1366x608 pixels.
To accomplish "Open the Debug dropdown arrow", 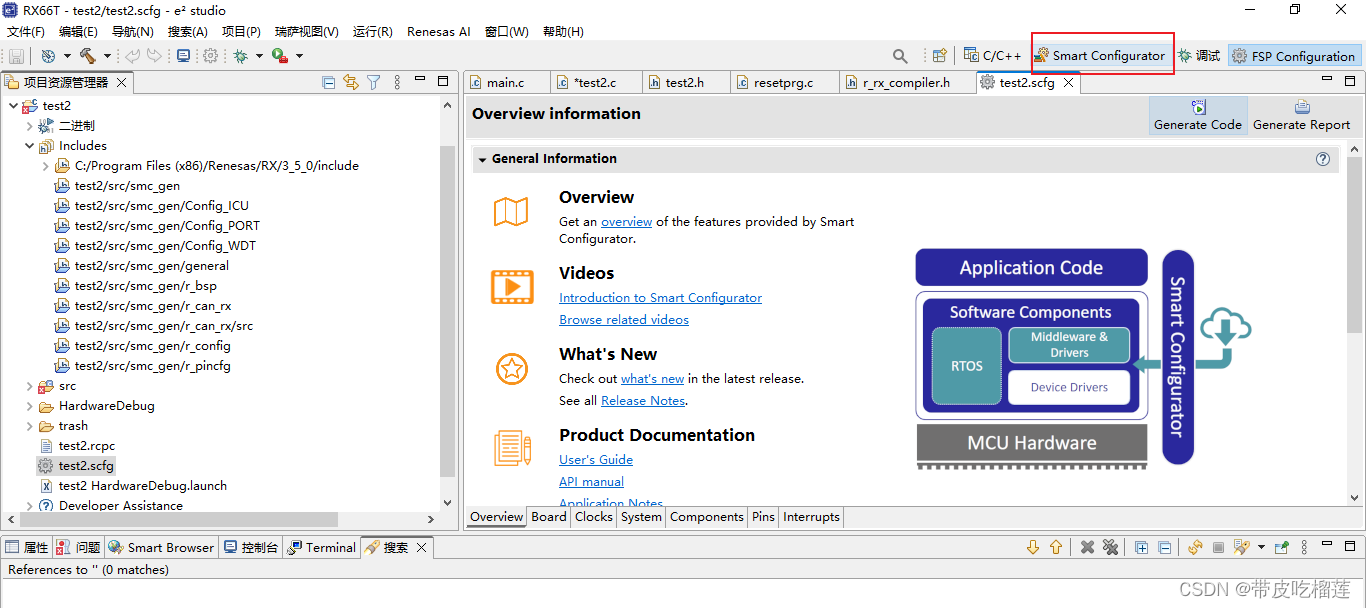I will pos(259,56).
